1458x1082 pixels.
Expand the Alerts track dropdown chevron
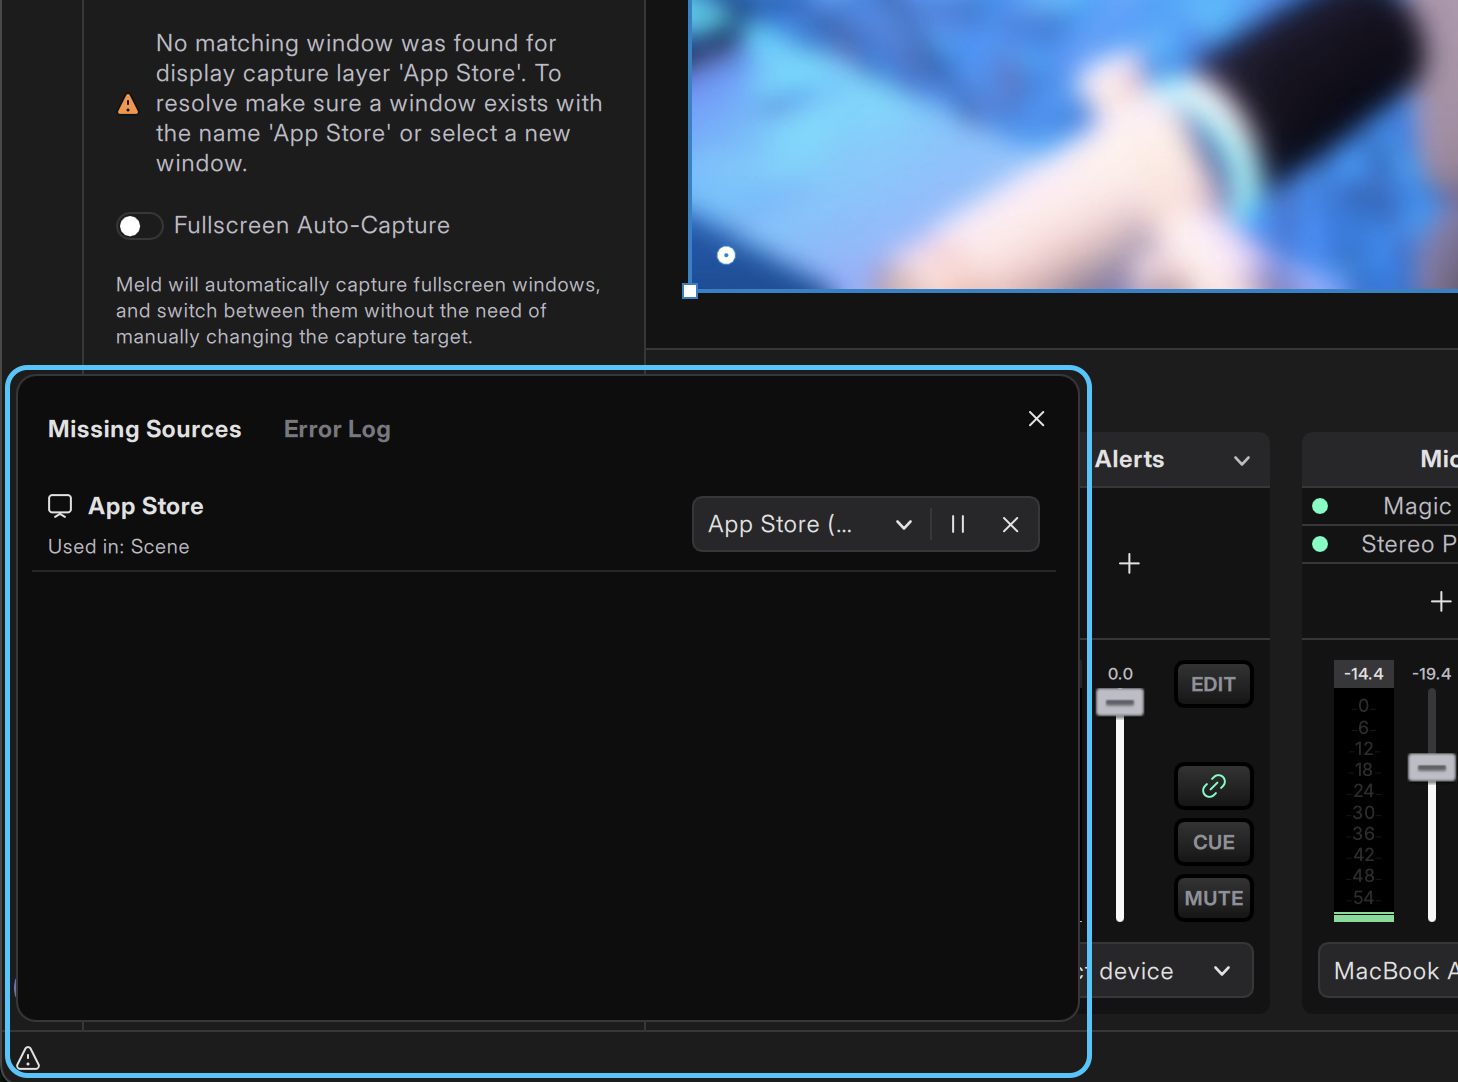pos(1242,460)
